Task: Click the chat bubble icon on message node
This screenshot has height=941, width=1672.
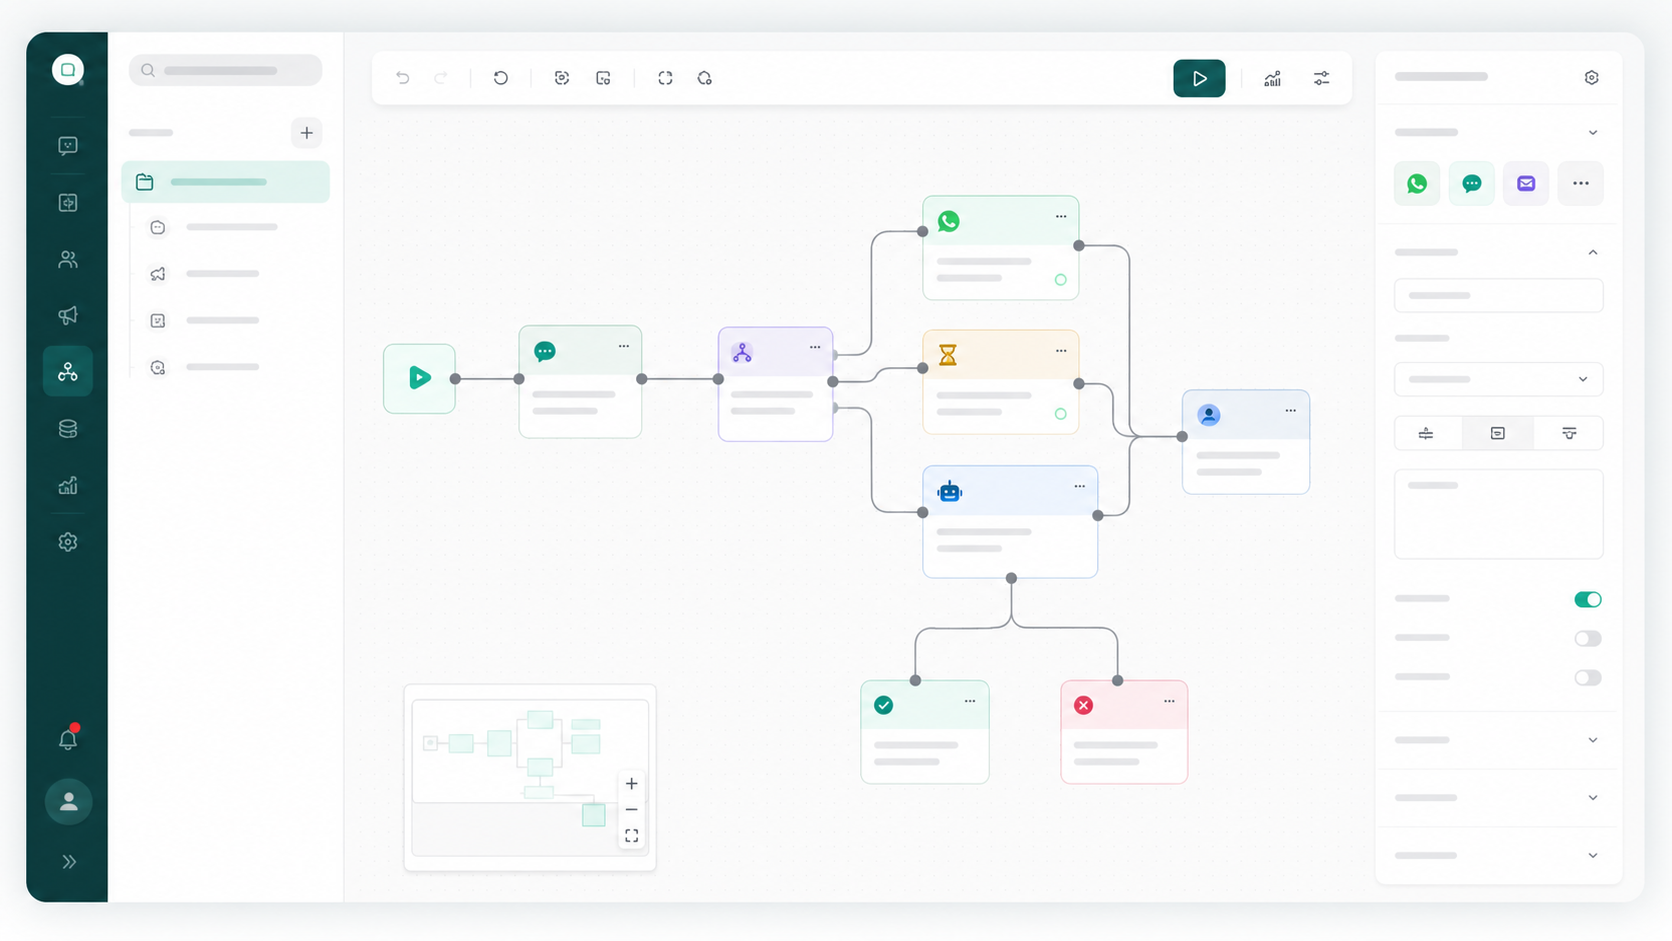Action: [545, 351]
